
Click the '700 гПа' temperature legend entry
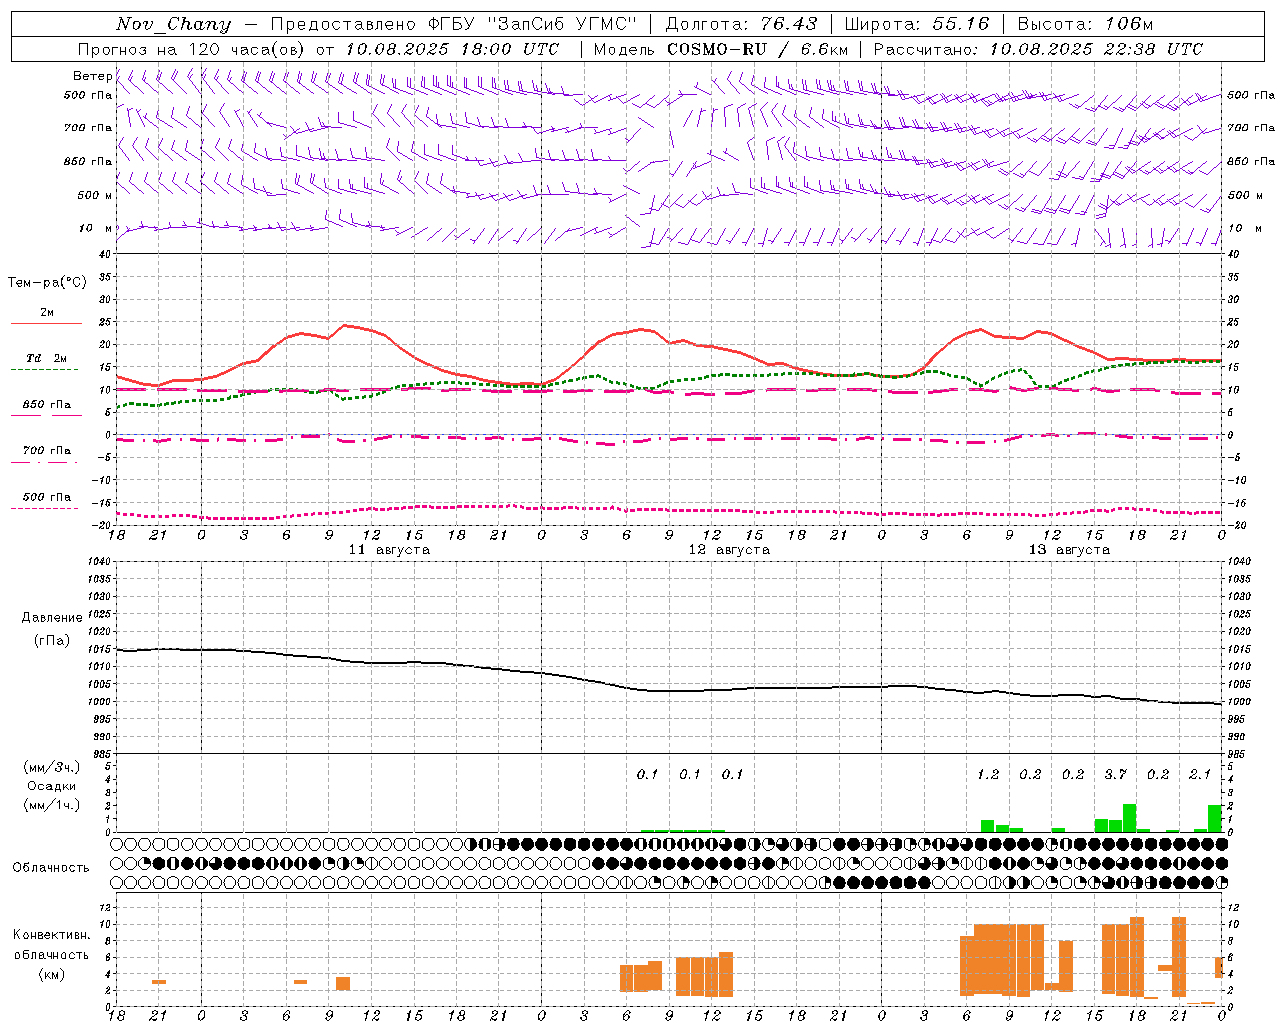click(x=47, y=451)
